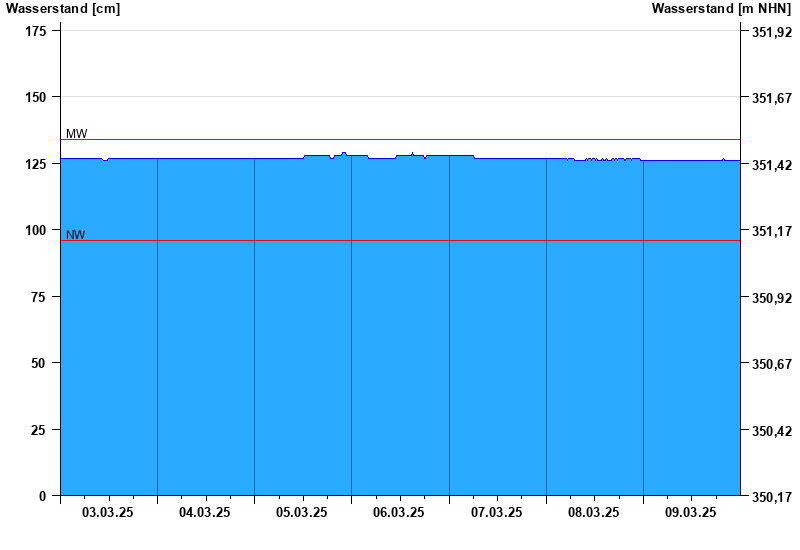Viewport: 800px width, 550px height.
Task: Click the 09.03.25 date label
Action: (x=690, y=512)
